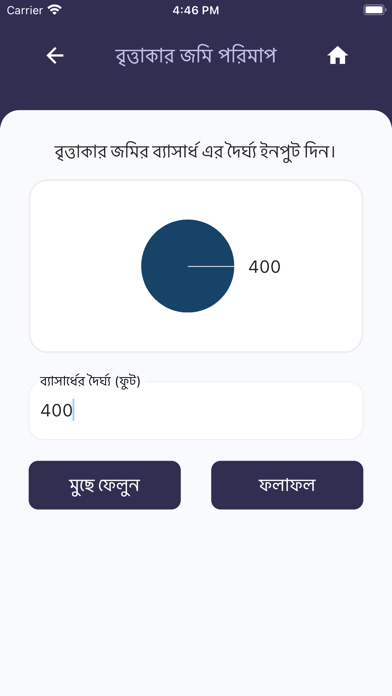Click the dark header bar below the title
The width and height of the screenshot is (392, 696).
[196, 91]
